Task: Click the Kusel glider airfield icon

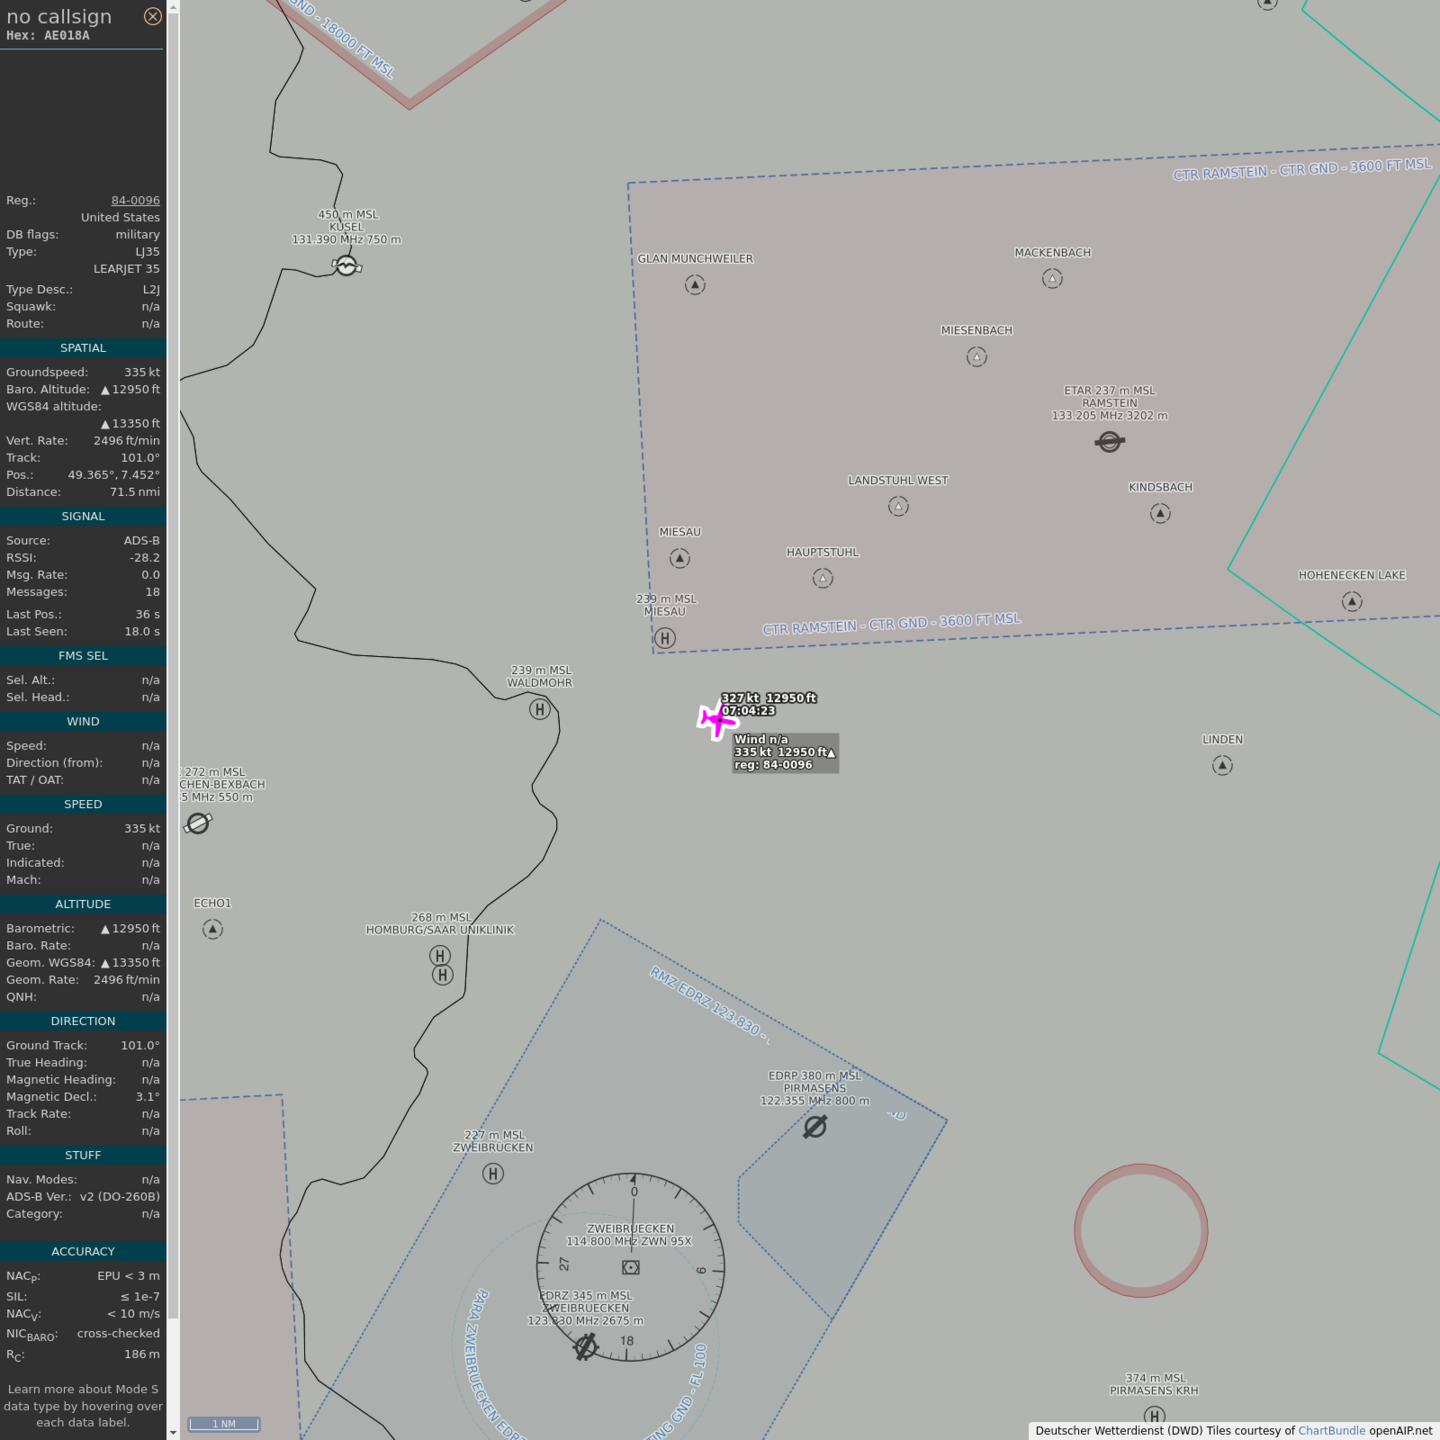Action: pos(346,266)
